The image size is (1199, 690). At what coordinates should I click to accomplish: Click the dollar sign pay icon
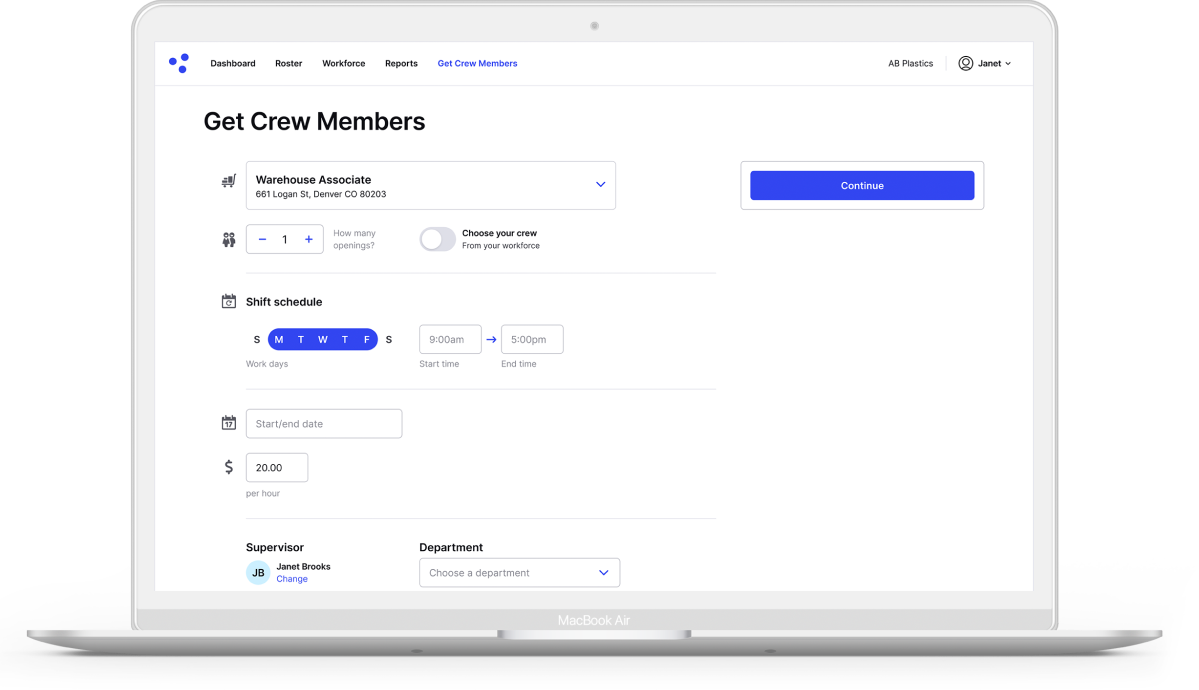229,467
